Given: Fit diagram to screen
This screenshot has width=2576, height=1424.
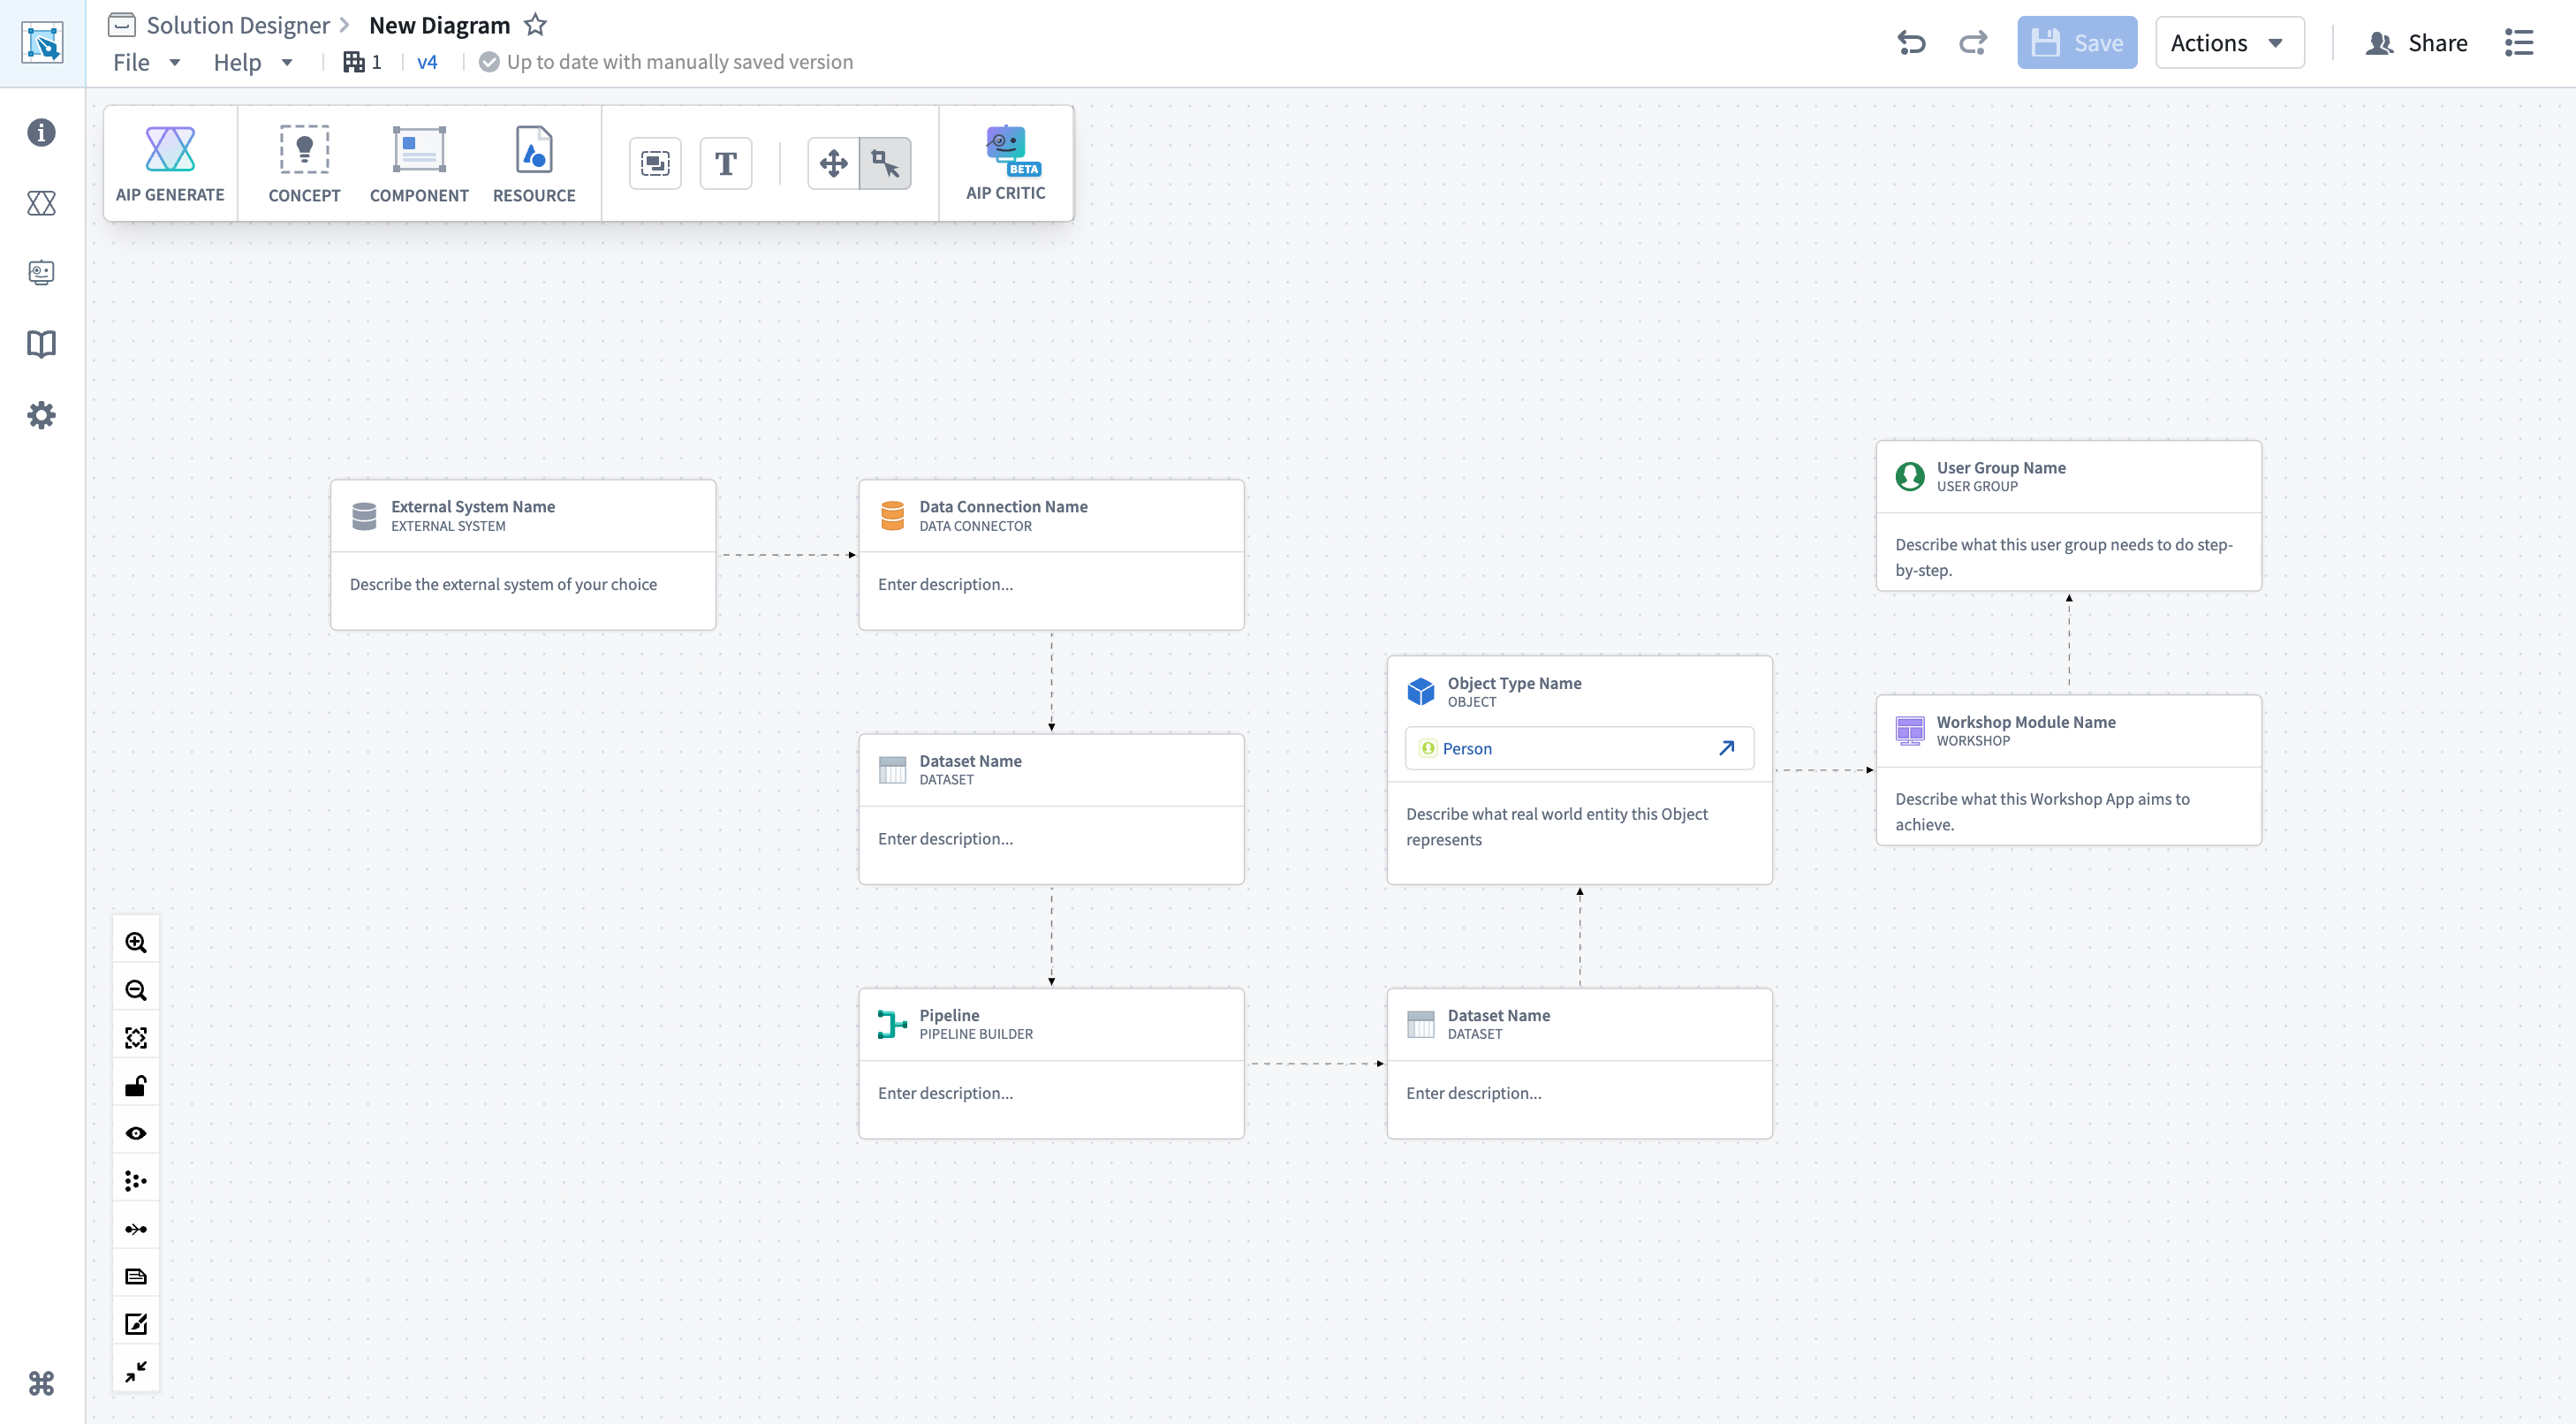Looking at the screenshot, I should tap(136, 1038).
